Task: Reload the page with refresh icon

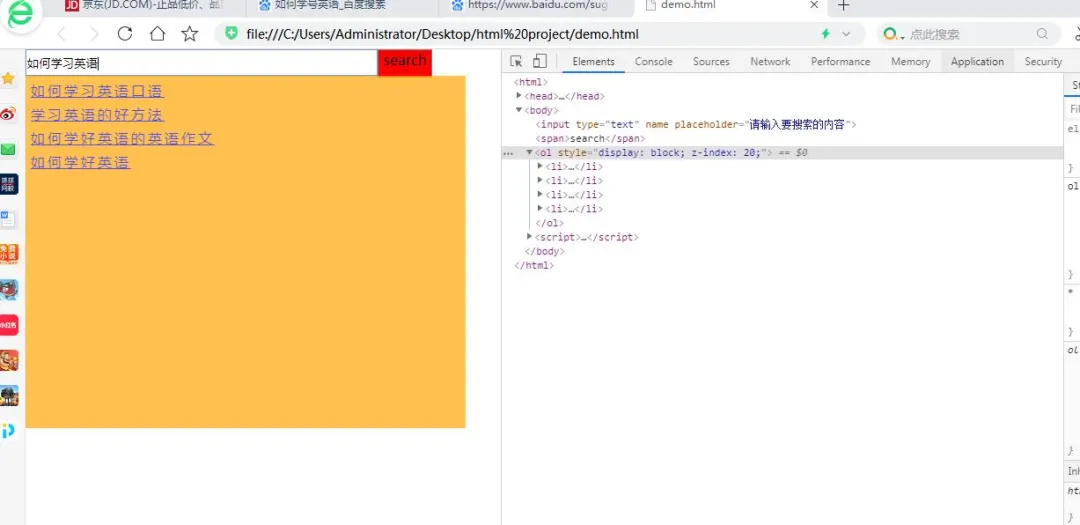Action: (125, 34)
